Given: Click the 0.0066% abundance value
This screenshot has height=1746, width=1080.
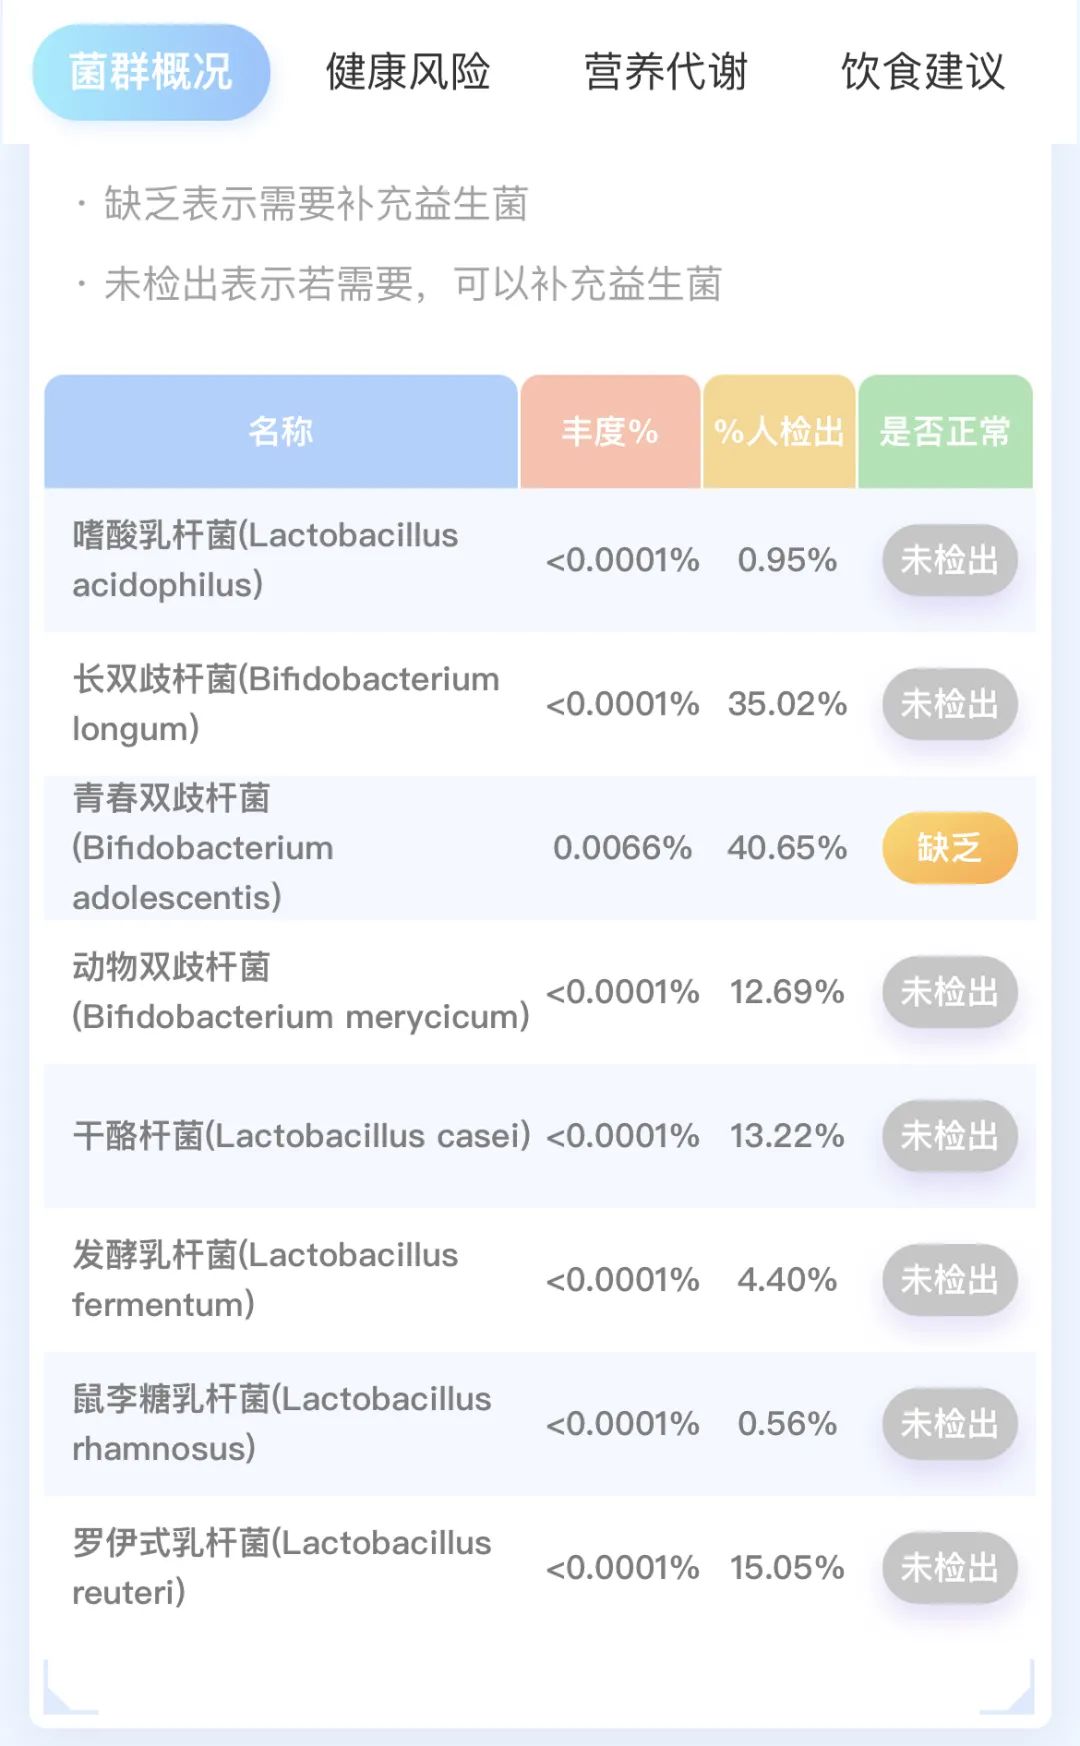Looking at the screenshot, I should pyautogui.click(x=622, y=848).
